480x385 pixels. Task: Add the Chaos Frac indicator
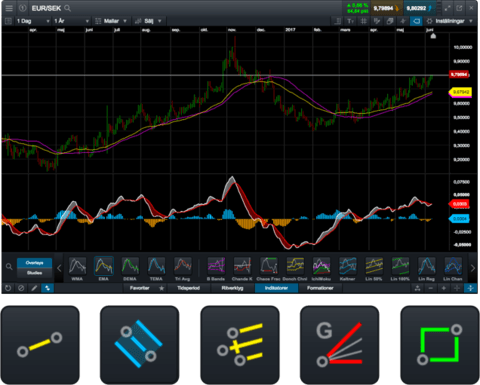pos(269,269)
